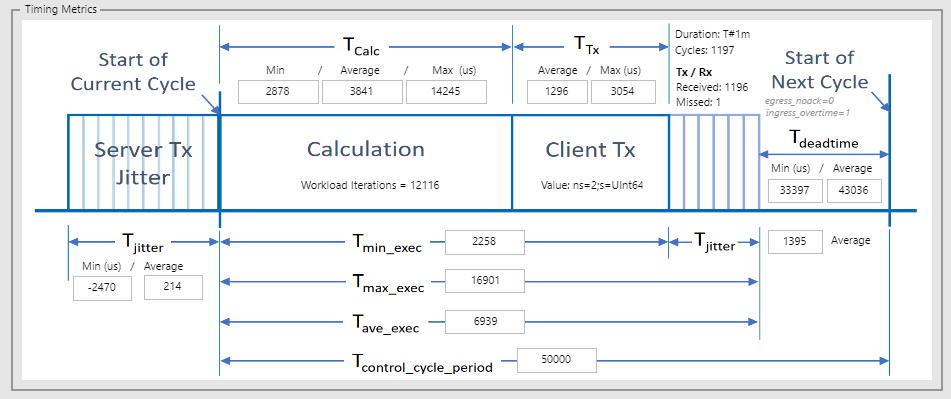
Task: Click the TCalc Max field showing 14245
Action: (446, 92)
